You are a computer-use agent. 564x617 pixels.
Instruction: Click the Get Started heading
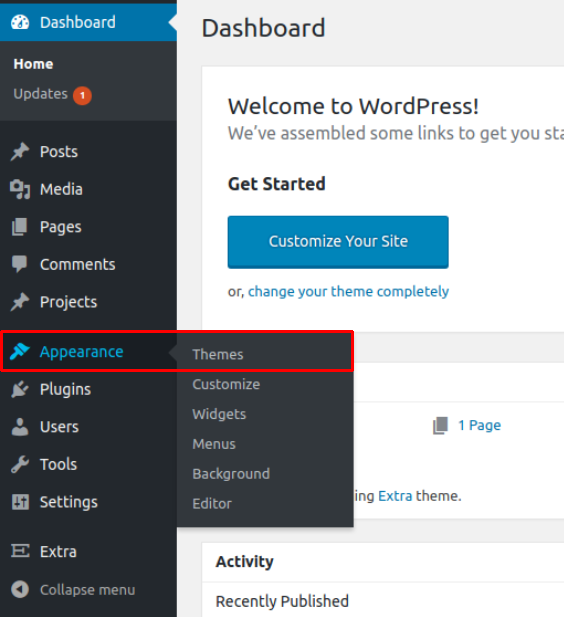[x=277, y=184]
